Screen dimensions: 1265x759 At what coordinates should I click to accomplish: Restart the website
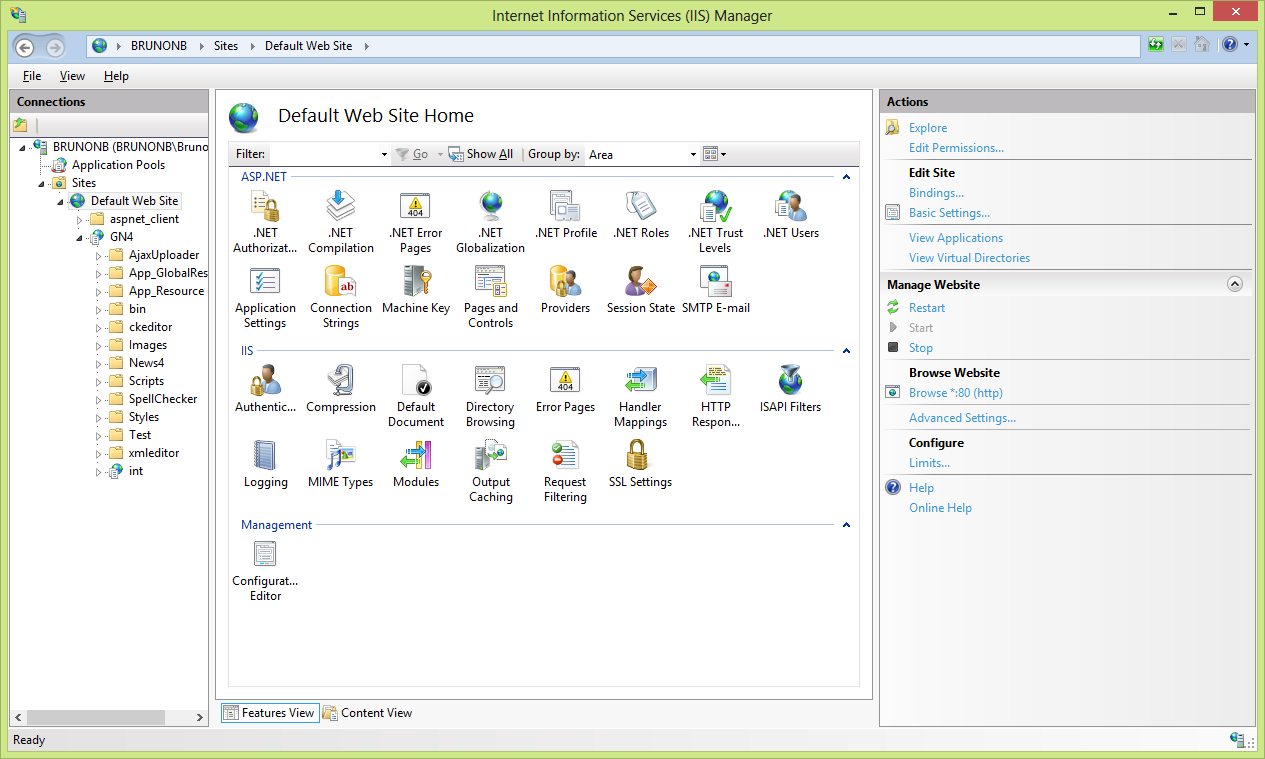[x=927, y=308]
